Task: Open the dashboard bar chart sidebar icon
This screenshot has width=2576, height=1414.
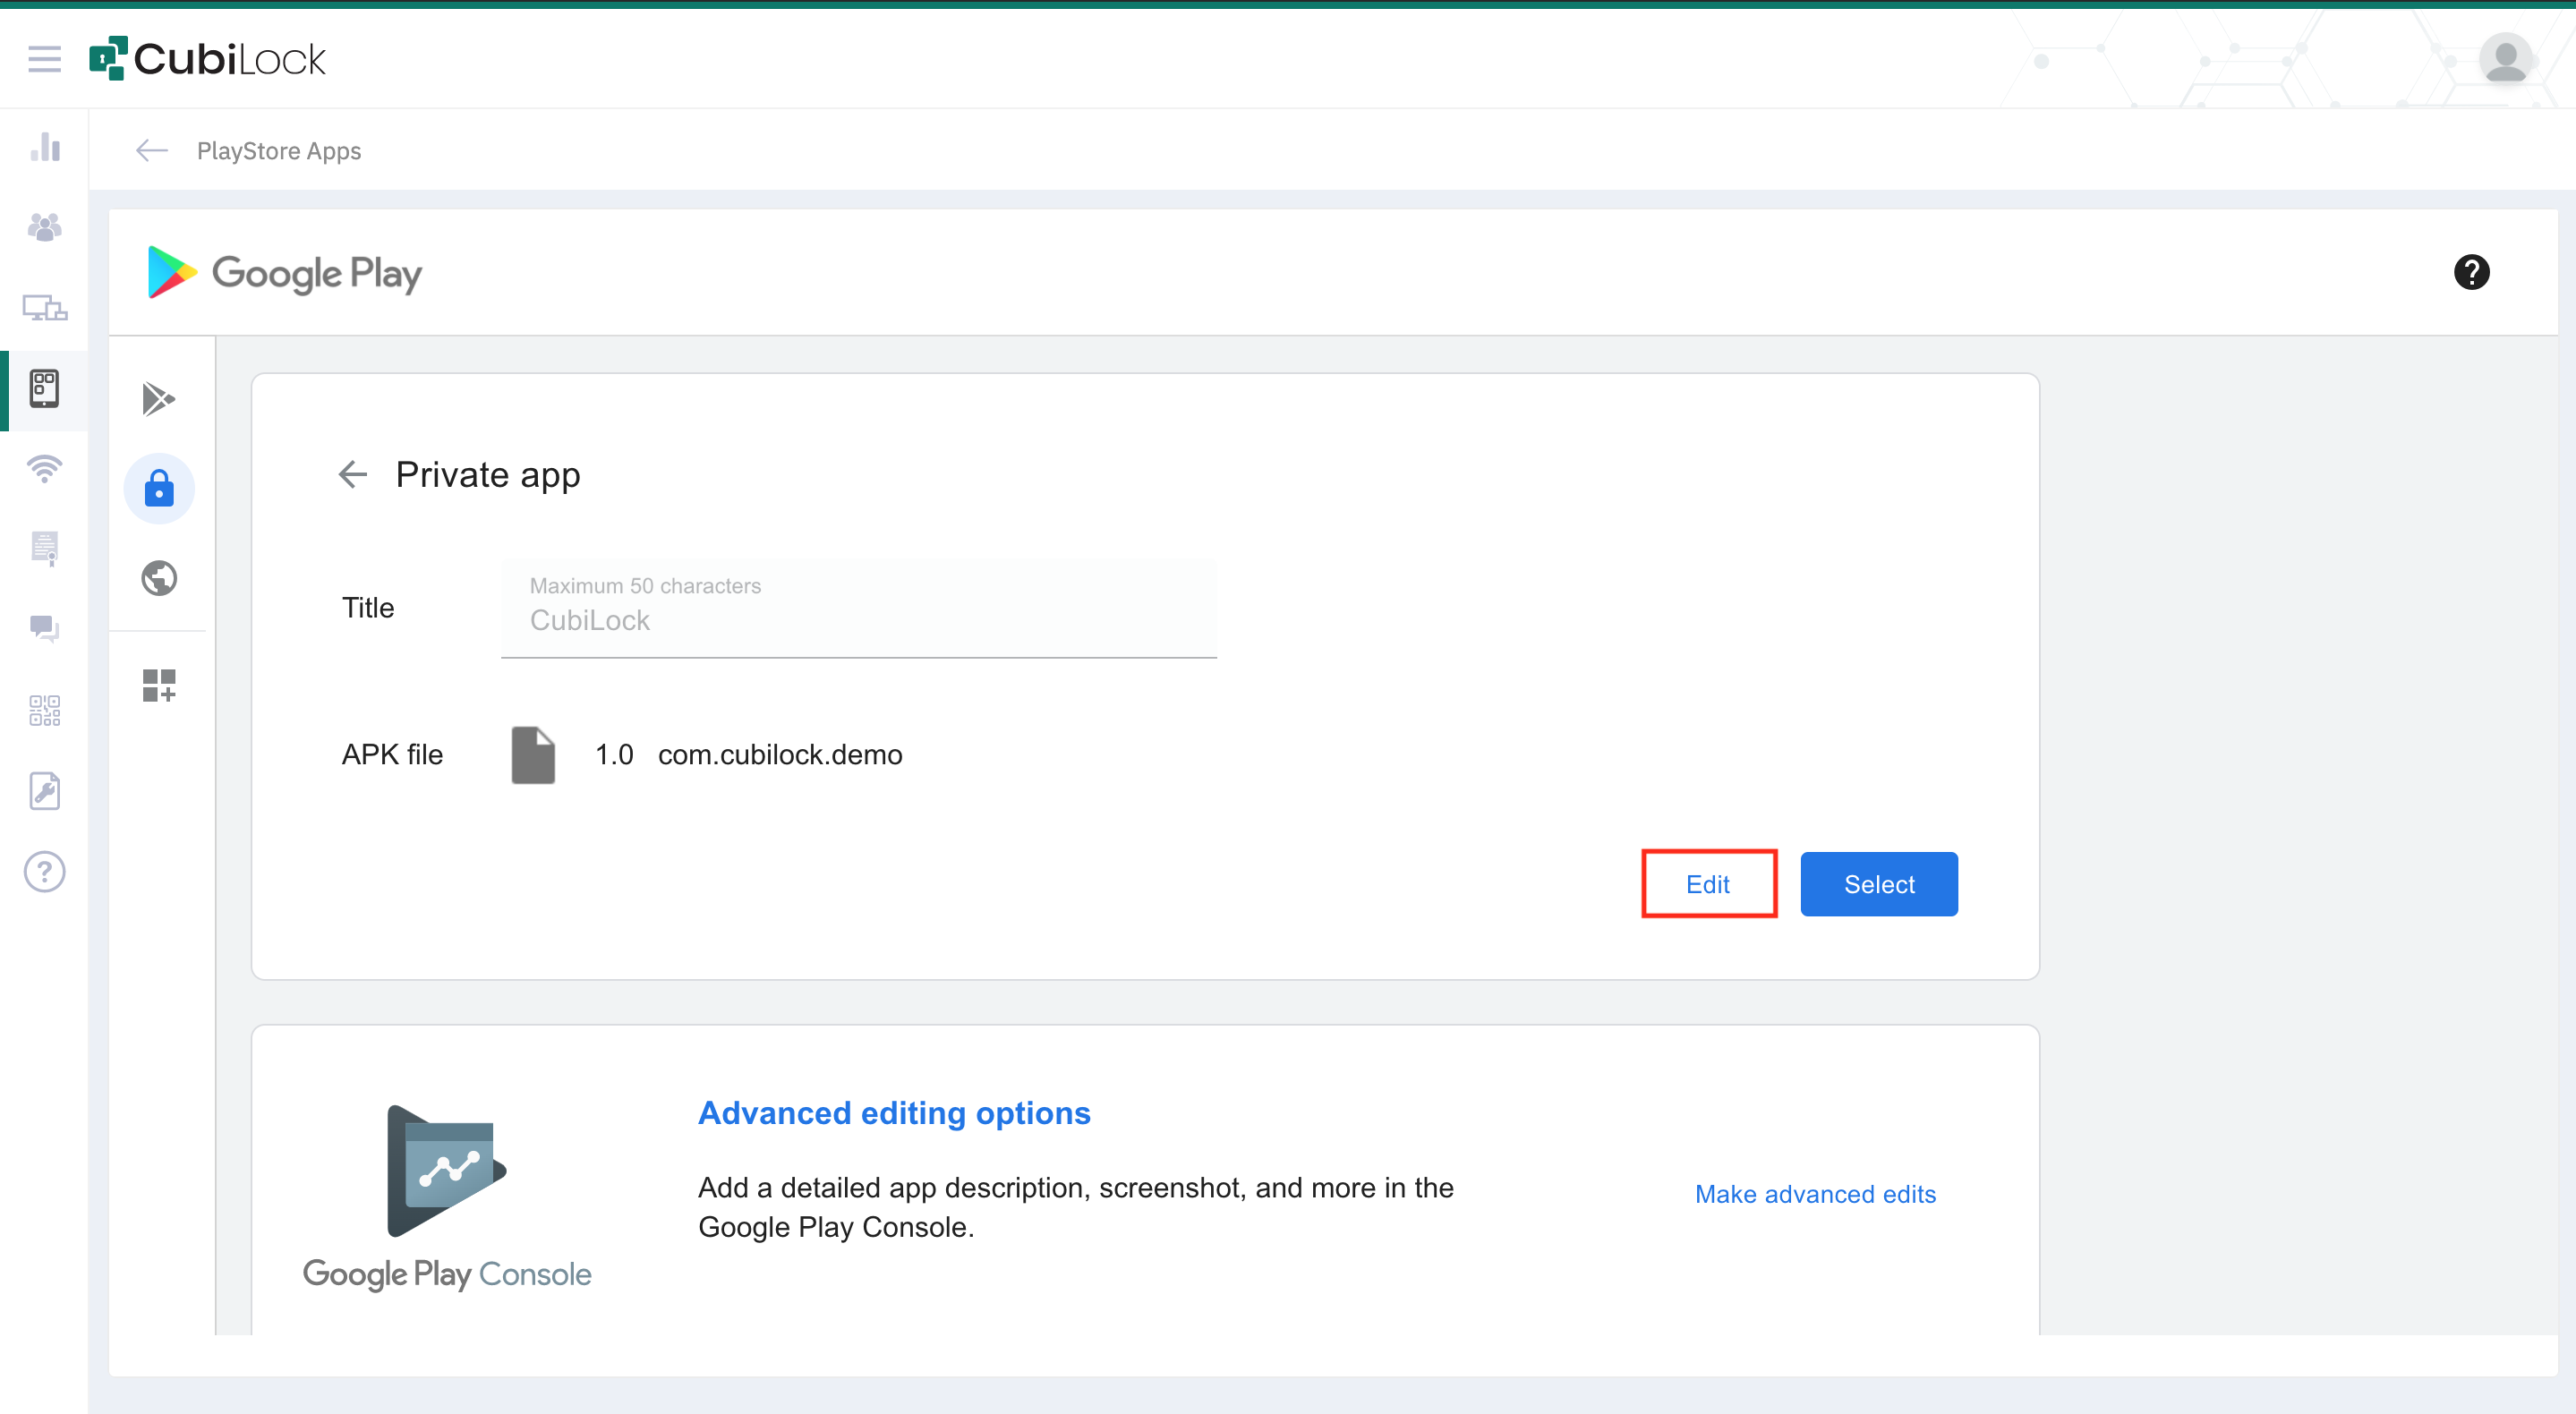Action: [45, 148]
